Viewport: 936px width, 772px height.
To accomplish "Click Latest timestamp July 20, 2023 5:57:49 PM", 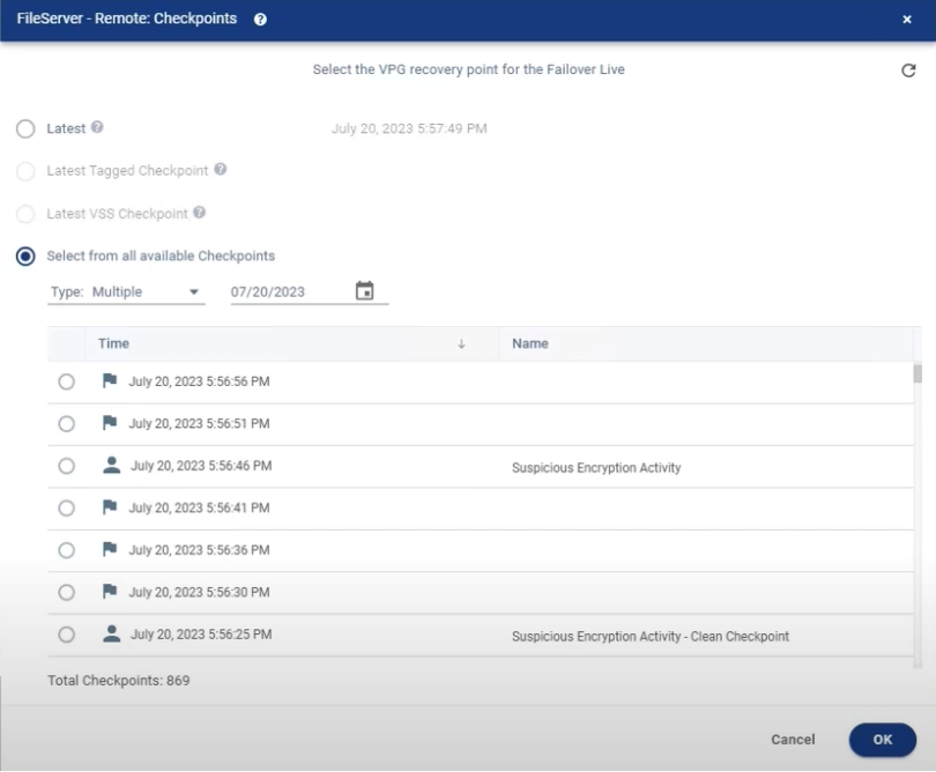I will pyautogui.click(x=409, y=128).
